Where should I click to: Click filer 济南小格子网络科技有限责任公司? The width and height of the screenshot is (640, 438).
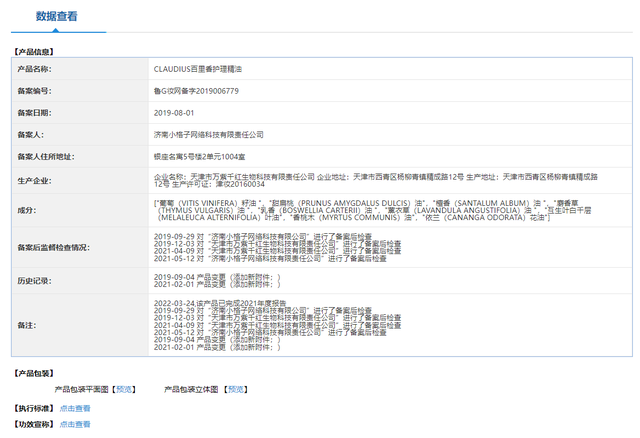click(x=209, y=134)
